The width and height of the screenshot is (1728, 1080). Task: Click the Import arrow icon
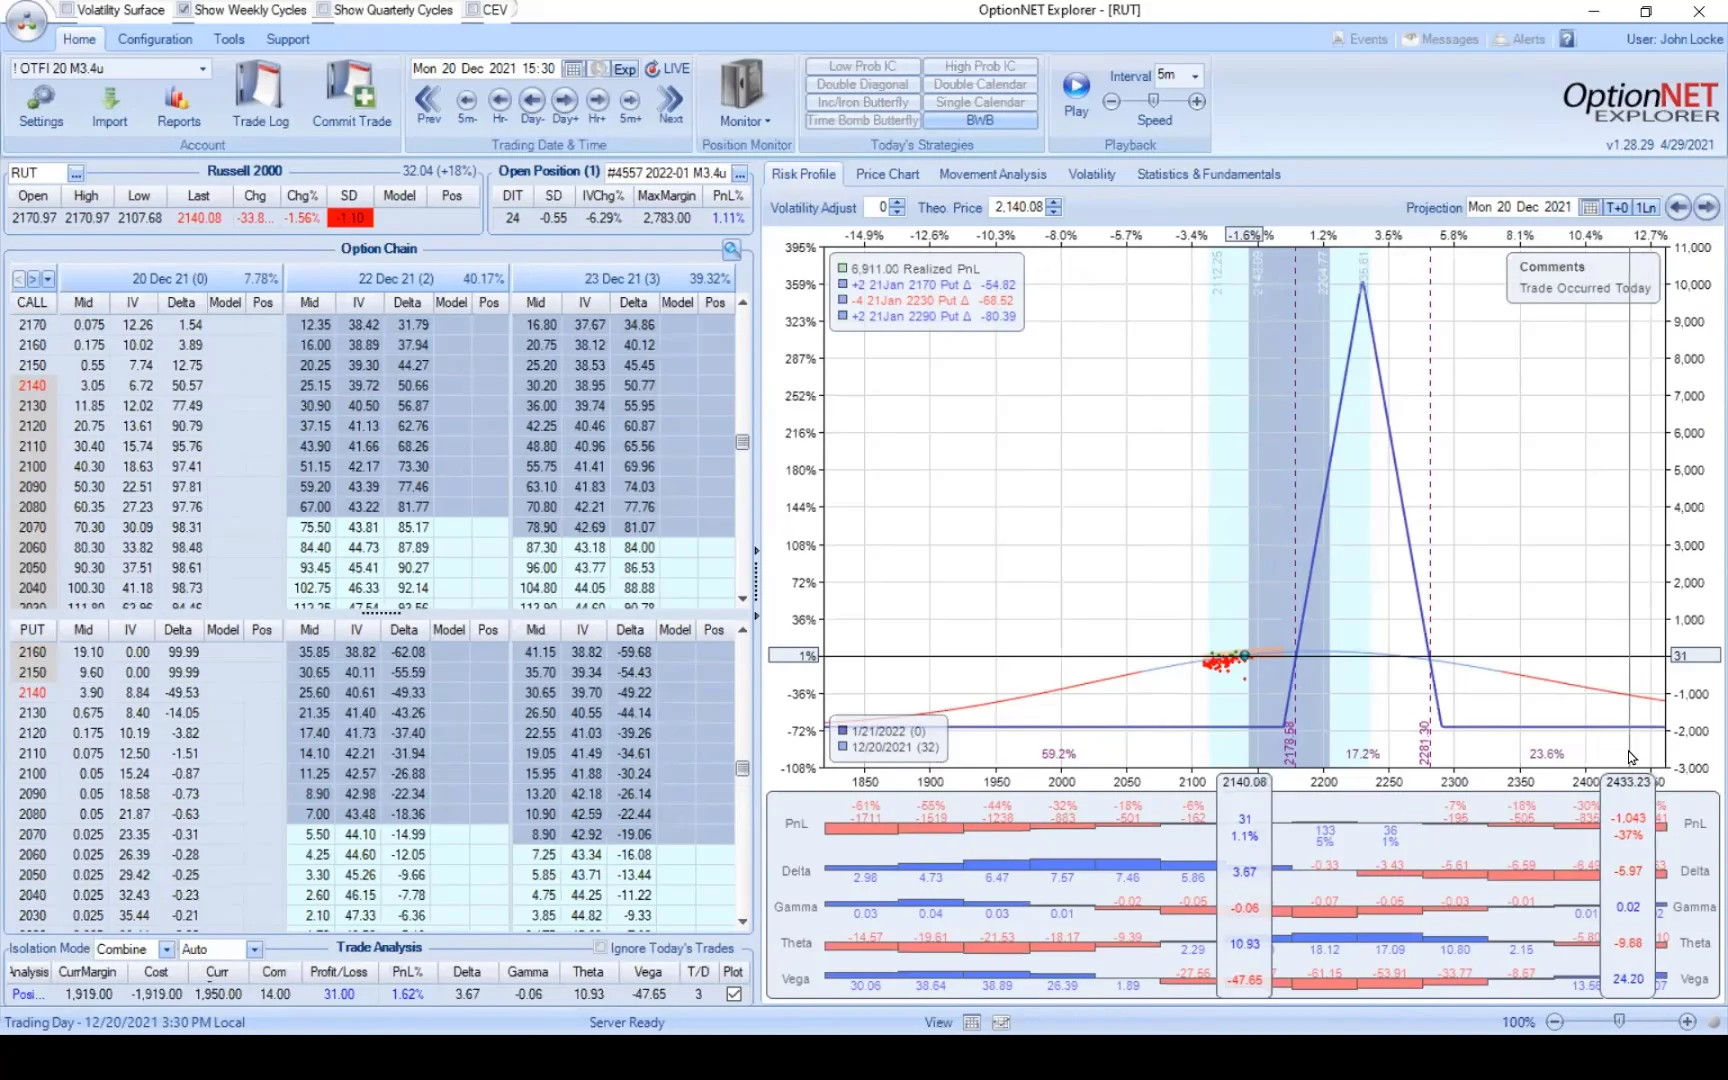coord(110,99)
